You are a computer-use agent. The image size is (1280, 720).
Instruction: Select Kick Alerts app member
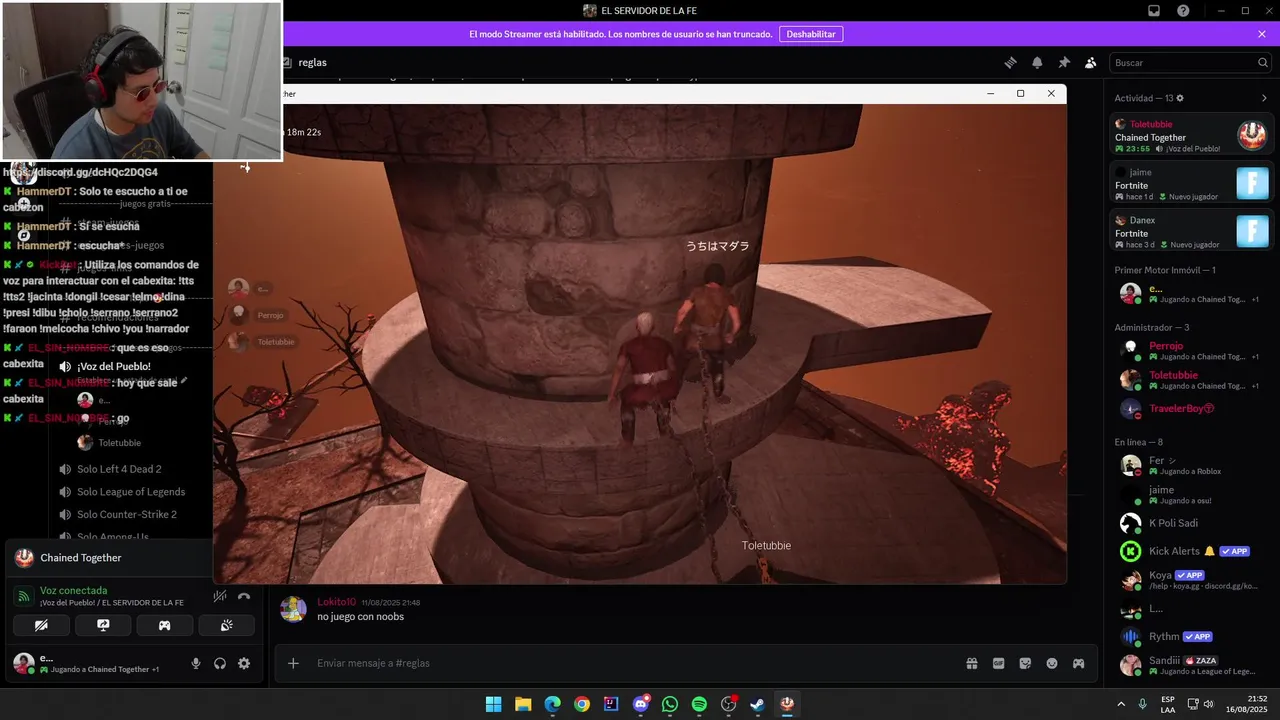tap(1192, 551)
